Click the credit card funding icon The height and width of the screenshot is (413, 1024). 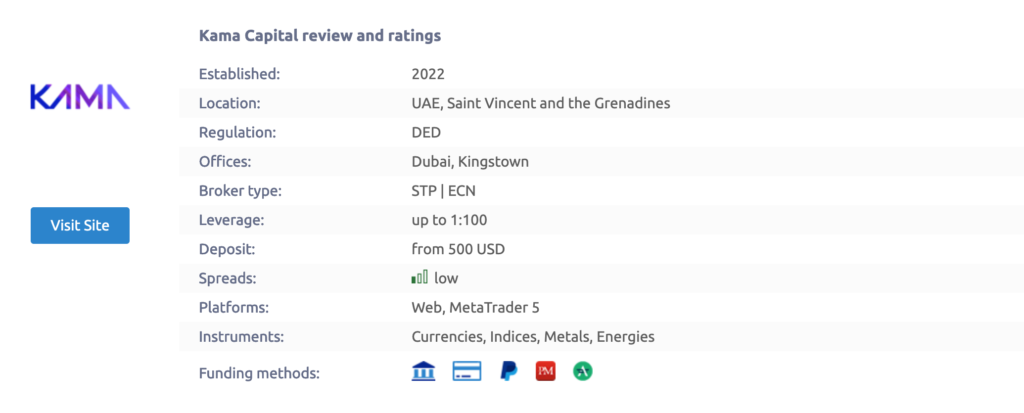coord(467,372)
